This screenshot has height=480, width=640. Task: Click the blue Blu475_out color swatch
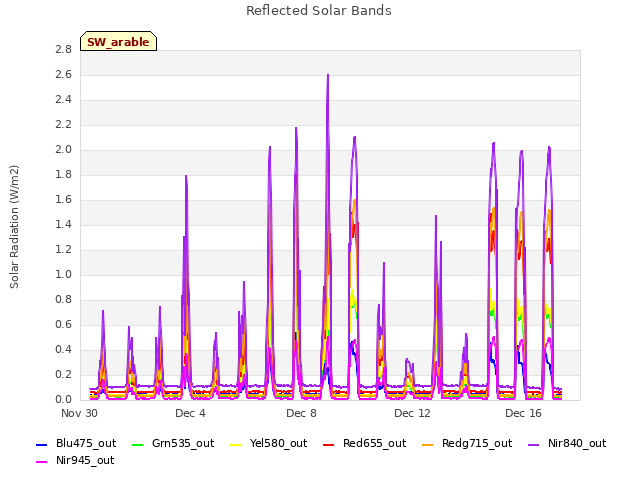pyautogui.click(x=42, y=444)
